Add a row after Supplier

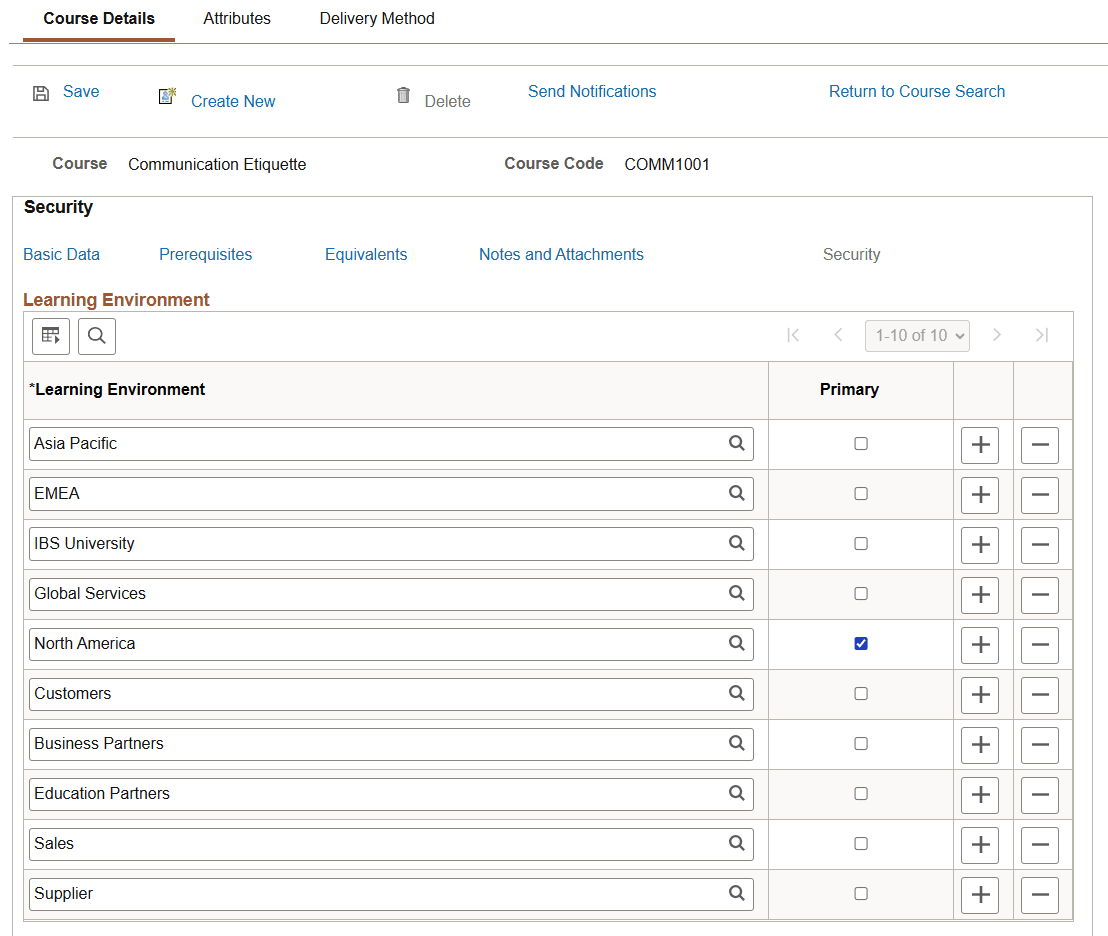[x=980, y=895]
